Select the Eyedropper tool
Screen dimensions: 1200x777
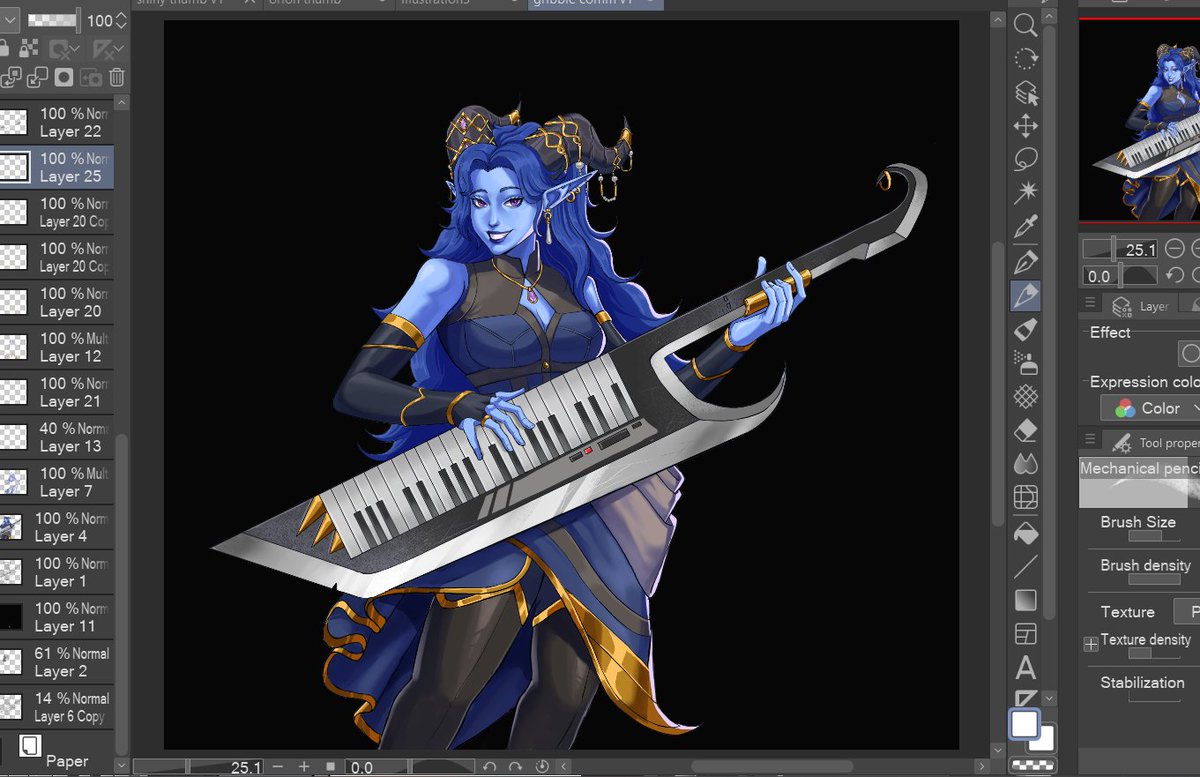(1025, 227)
